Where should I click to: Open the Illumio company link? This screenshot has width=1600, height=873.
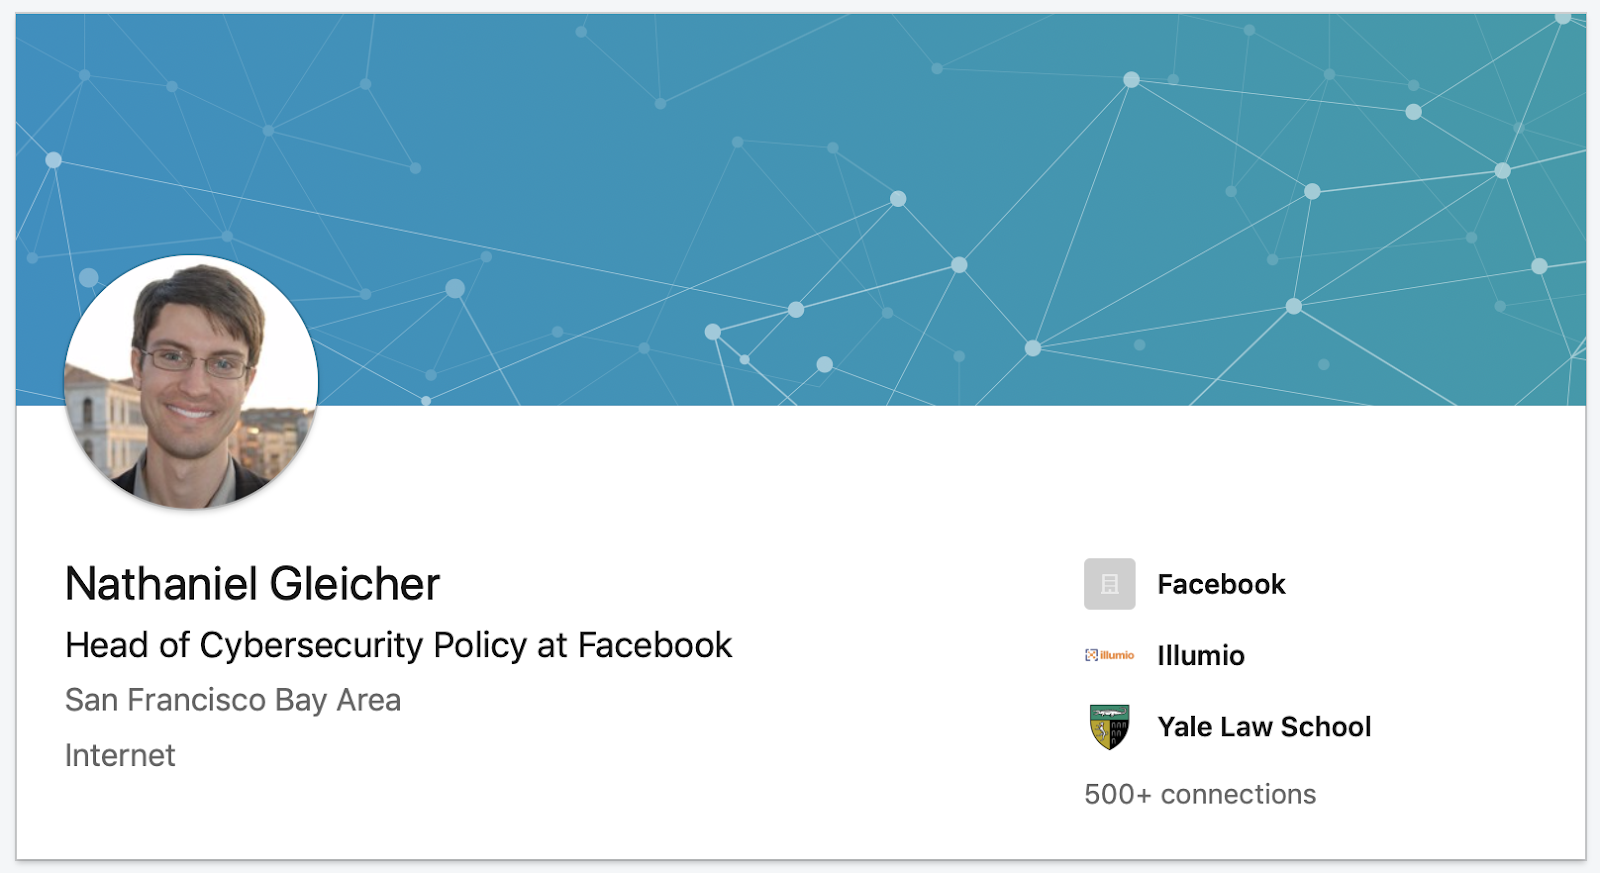point(1201,655)
